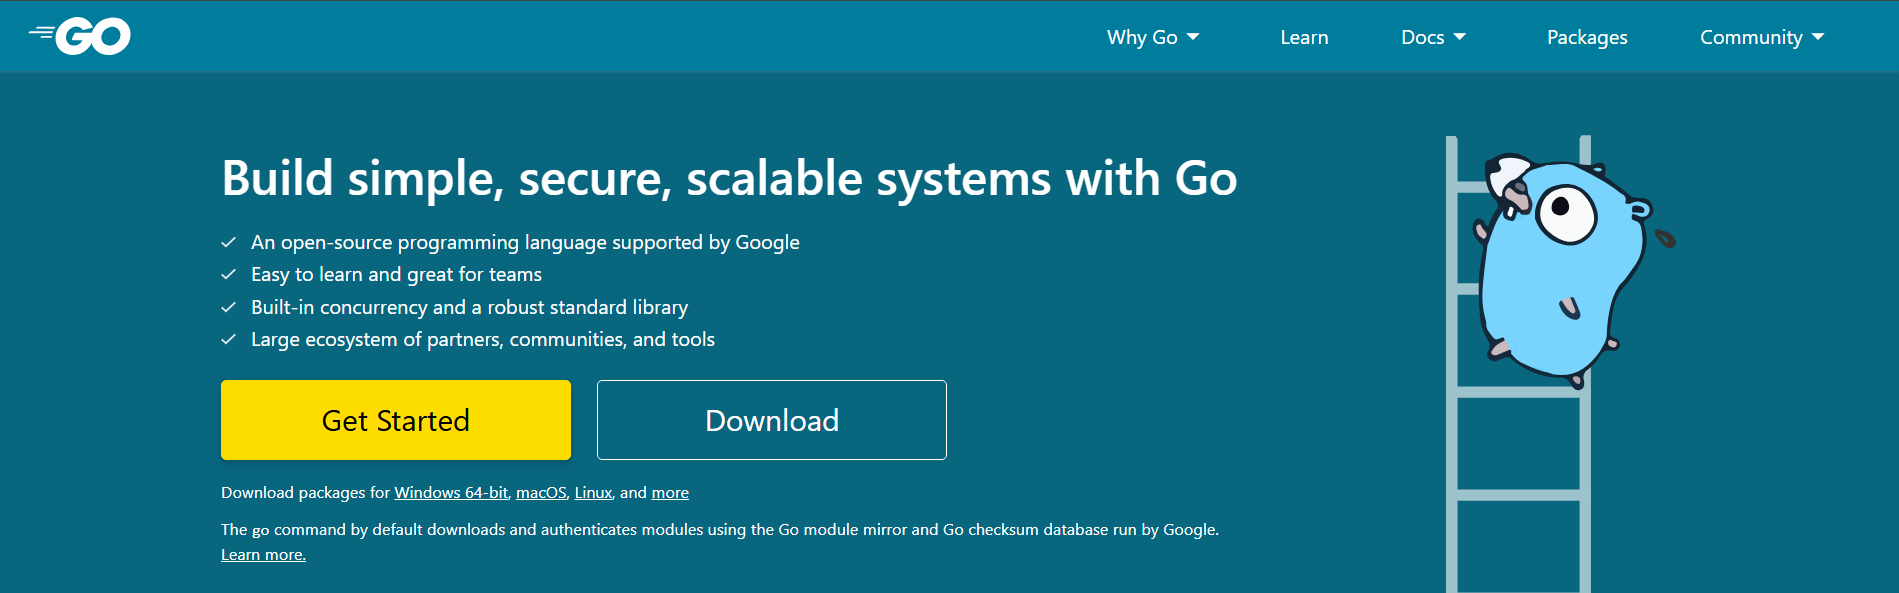Click checkmark icon beside Easy to learn
The height and width of the screenshot is (593, 1899).
point(229,274)
